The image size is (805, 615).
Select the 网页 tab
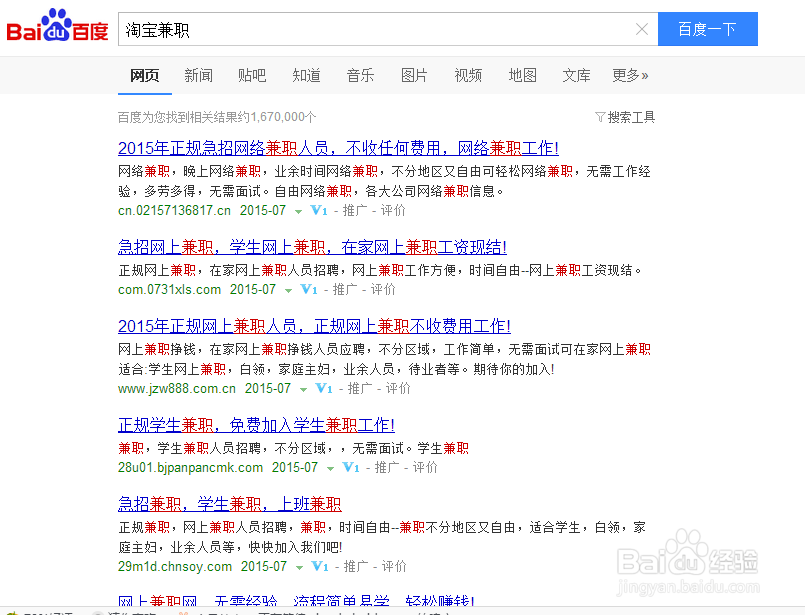coord(145,75)
